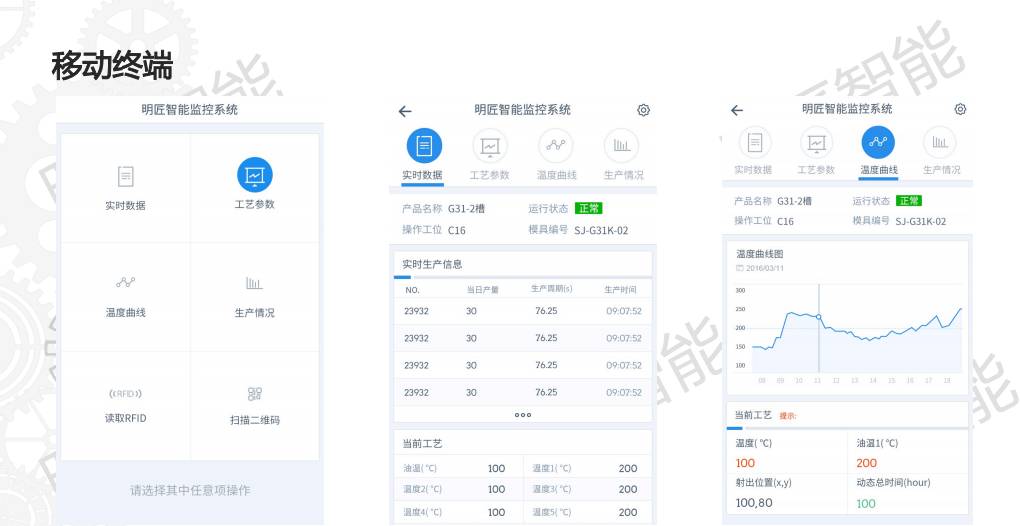
Task: Click the date 2016/03/11 under 温度曲线图
Action: tap(764, 268)
